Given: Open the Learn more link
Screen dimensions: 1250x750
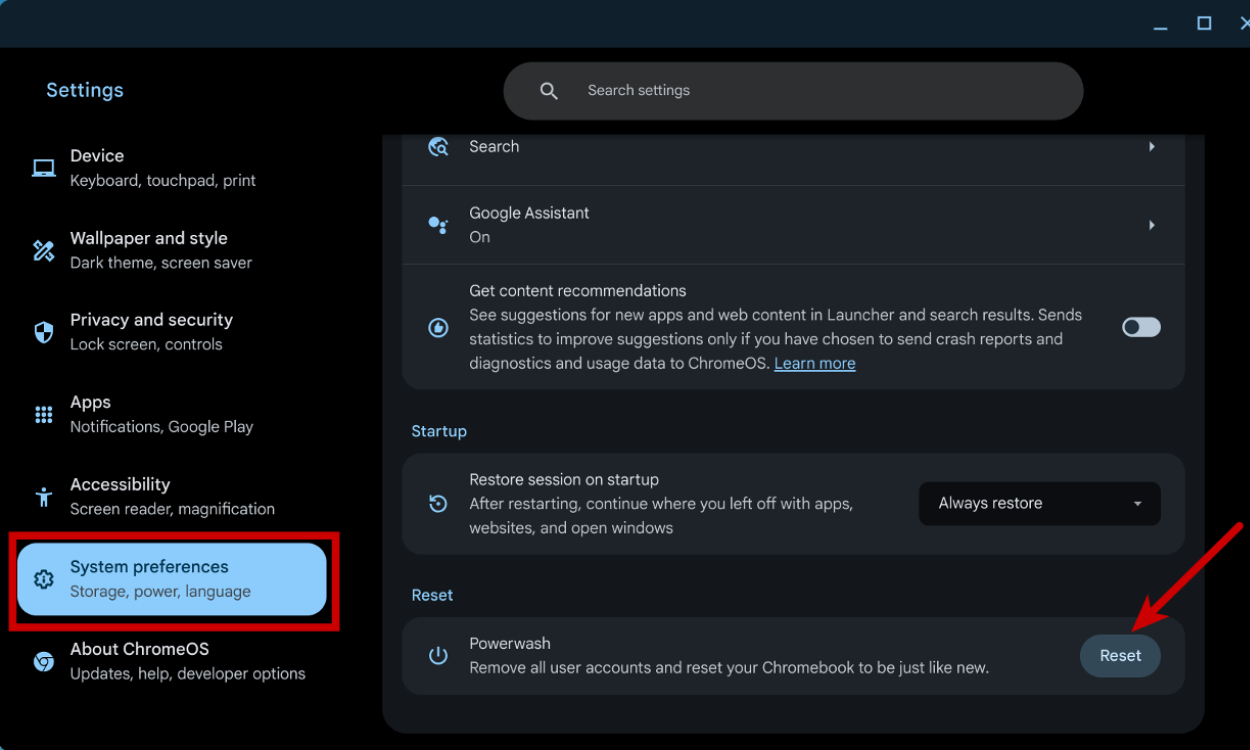Looking at the screenshot, I should 814,363.
